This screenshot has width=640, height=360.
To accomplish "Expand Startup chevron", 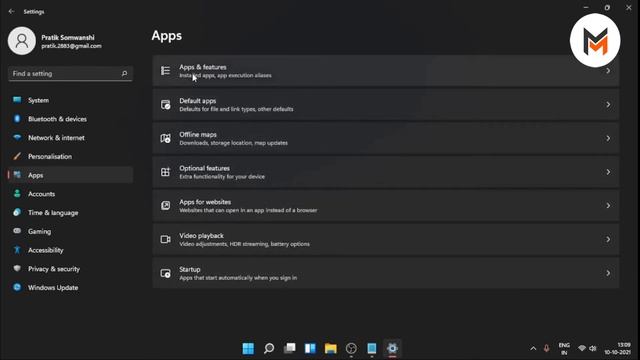I will [x=608, y=273].
